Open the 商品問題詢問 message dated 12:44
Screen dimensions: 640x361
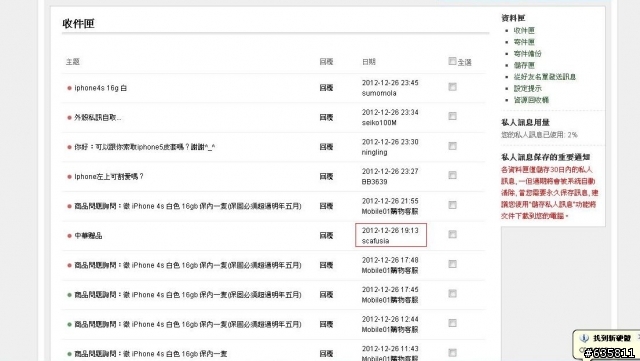coord(188,324)
